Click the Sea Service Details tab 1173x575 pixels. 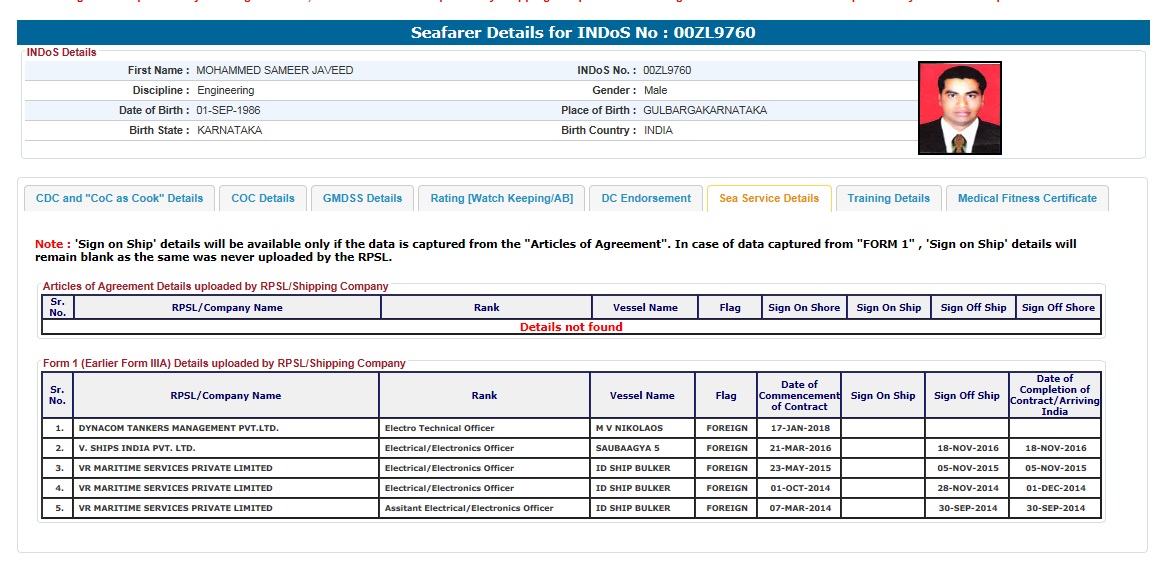(x=768, y=198)
